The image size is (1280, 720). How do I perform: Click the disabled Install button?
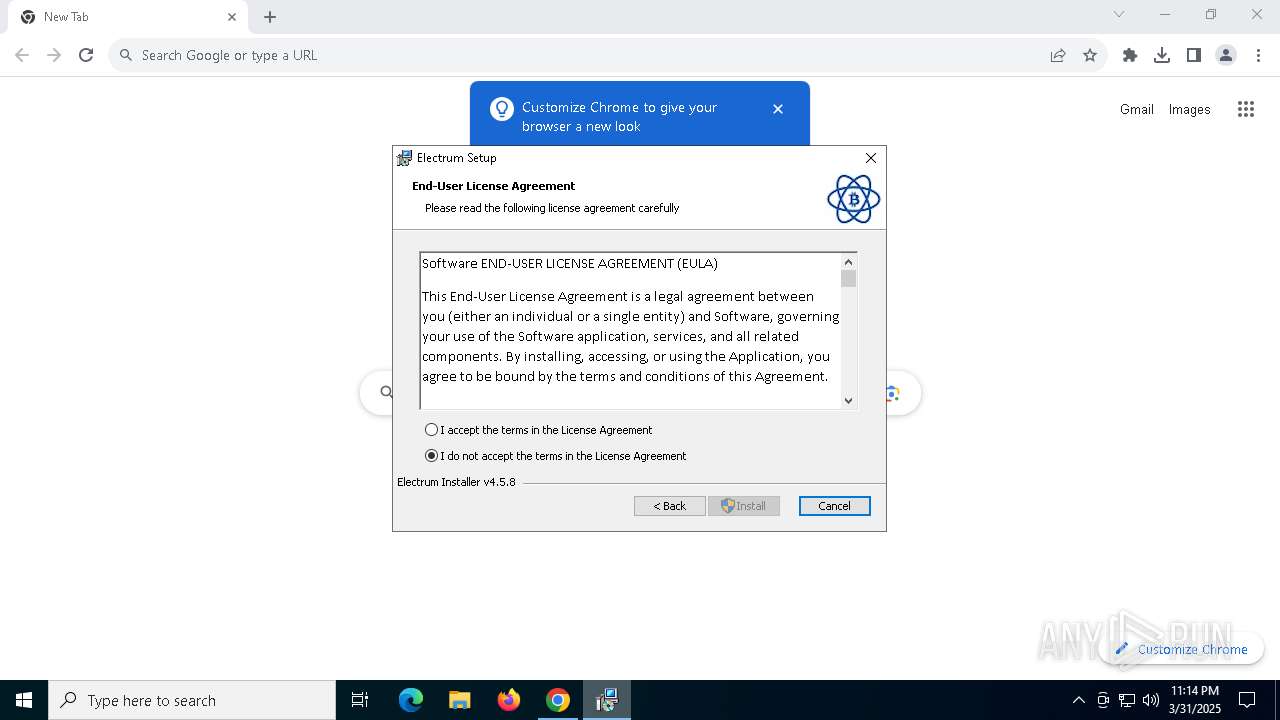pyautogui.click(x=744, y=506)
